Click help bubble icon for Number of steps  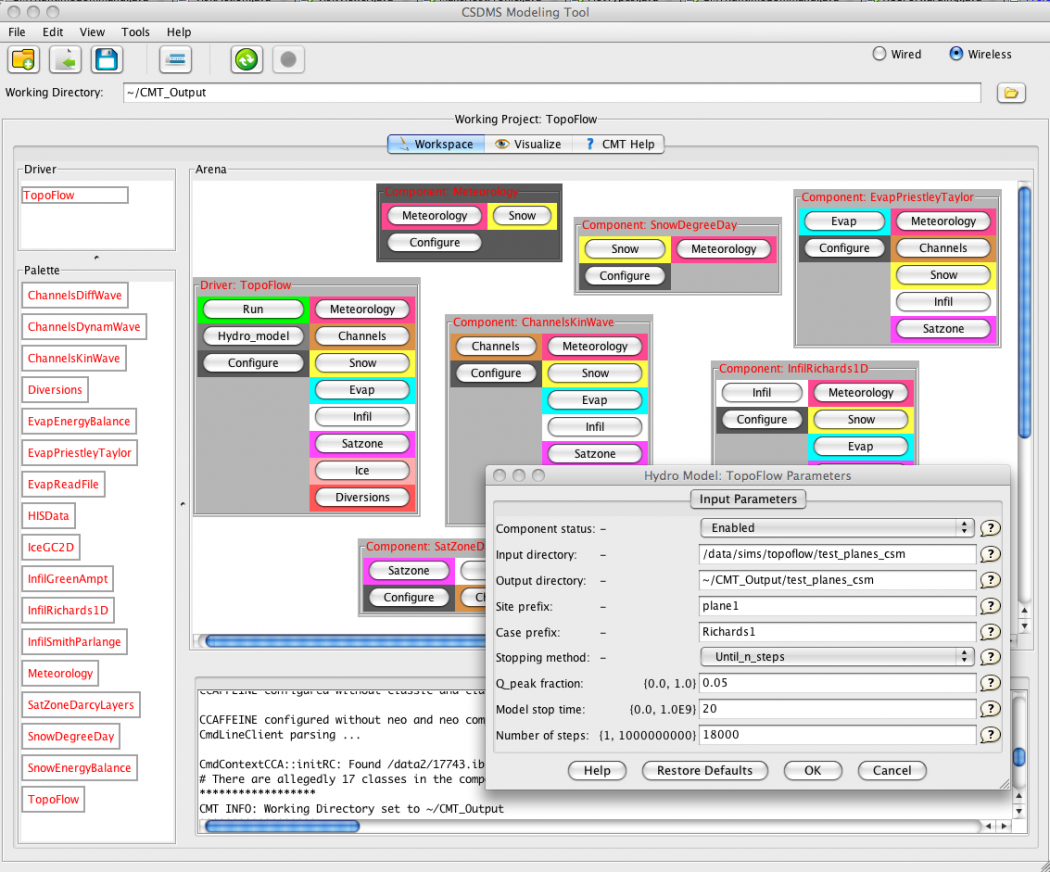point(990,736)
